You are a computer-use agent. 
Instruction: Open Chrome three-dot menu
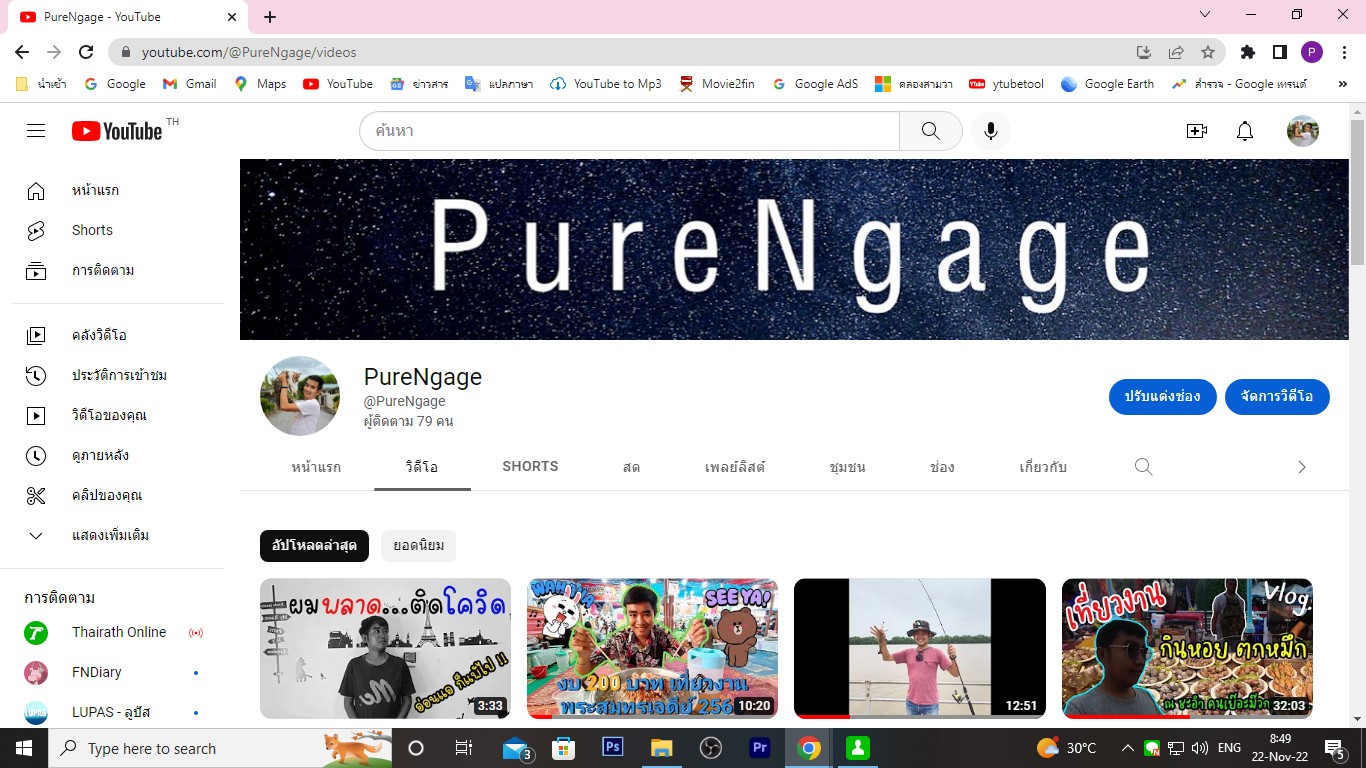point(1344,52)
